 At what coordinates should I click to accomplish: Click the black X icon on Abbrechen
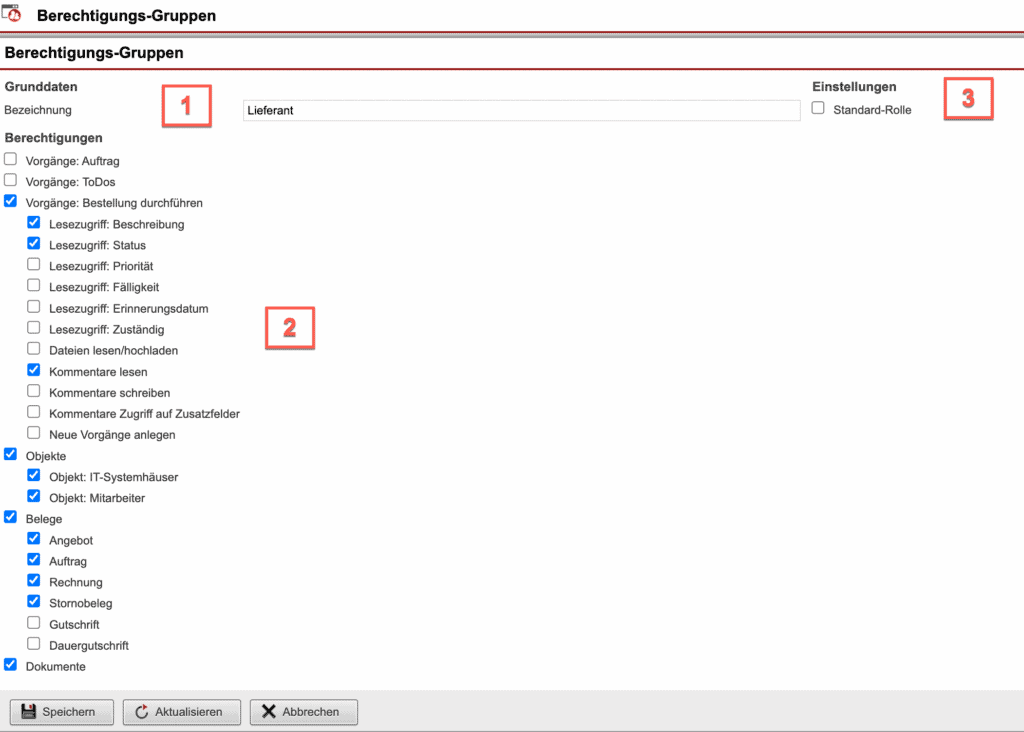tap(269, 712)
